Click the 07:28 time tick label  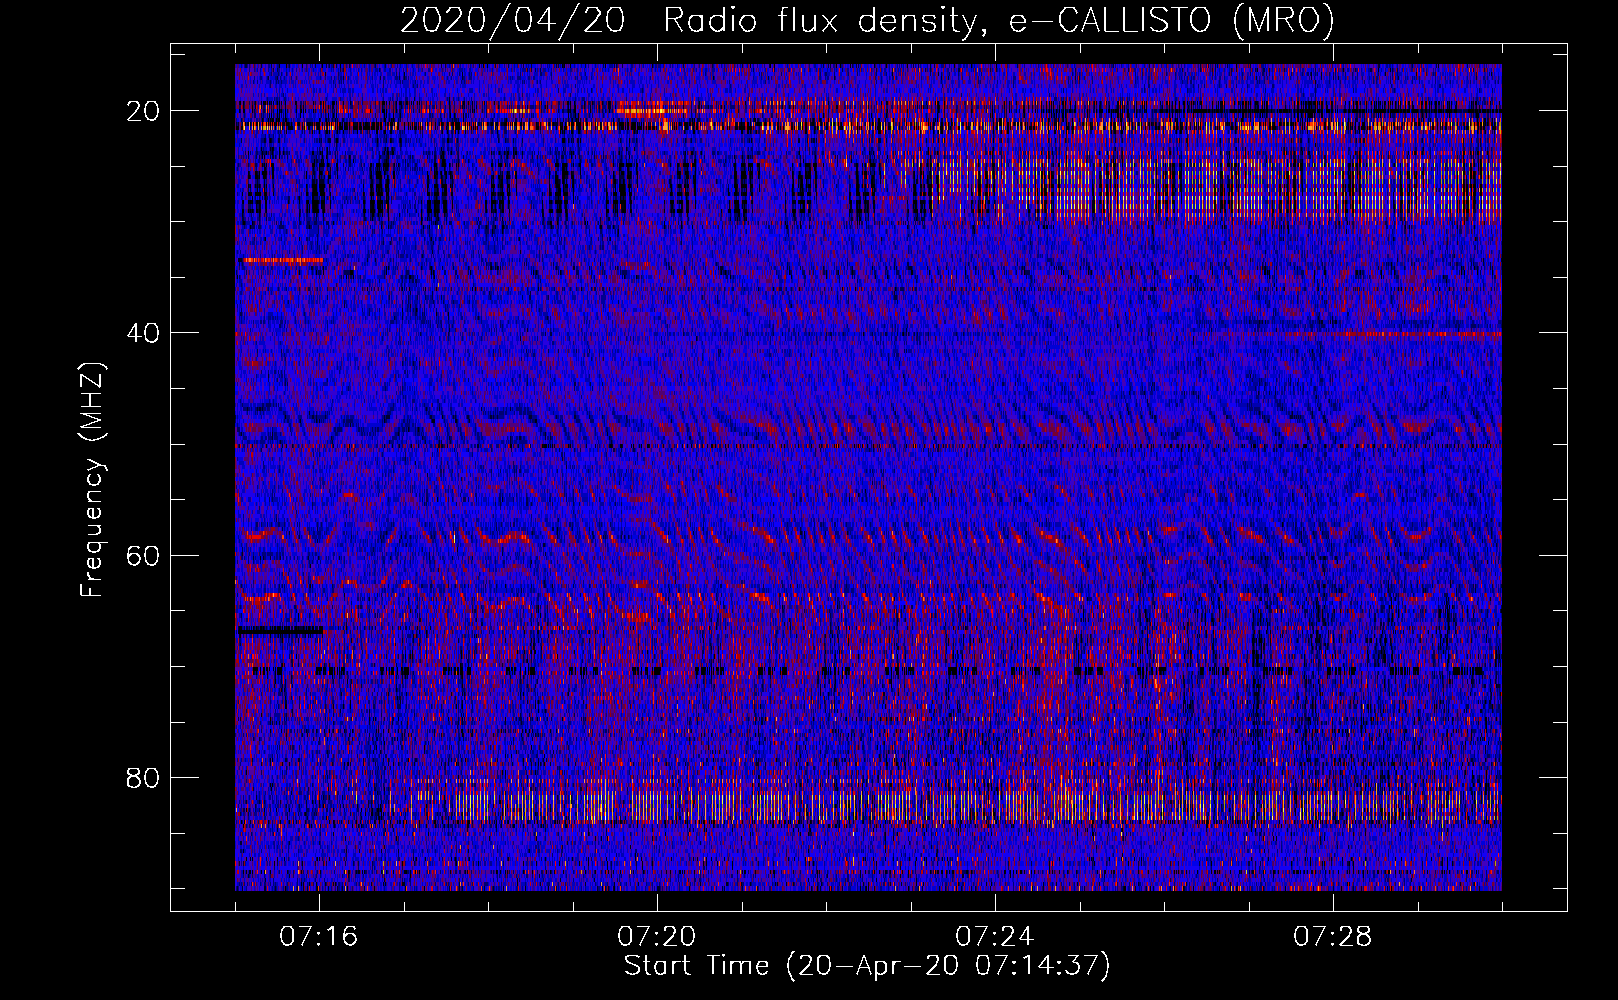pyautogui.click(x=1333, y=937)
